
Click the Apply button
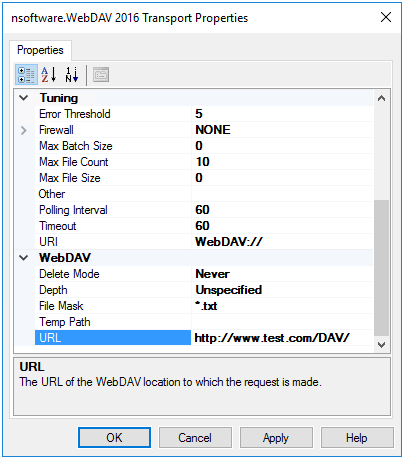(276, 438)
